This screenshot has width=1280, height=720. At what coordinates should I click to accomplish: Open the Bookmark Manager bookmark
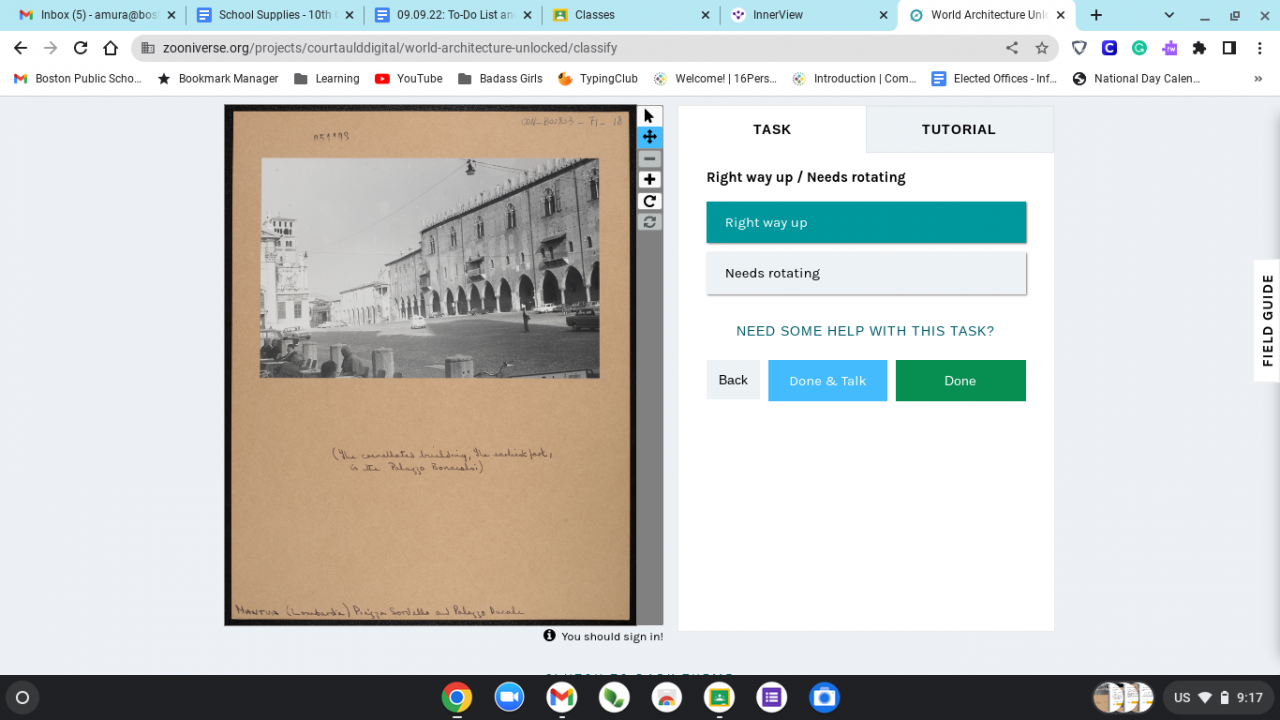[x=218, y=78]
